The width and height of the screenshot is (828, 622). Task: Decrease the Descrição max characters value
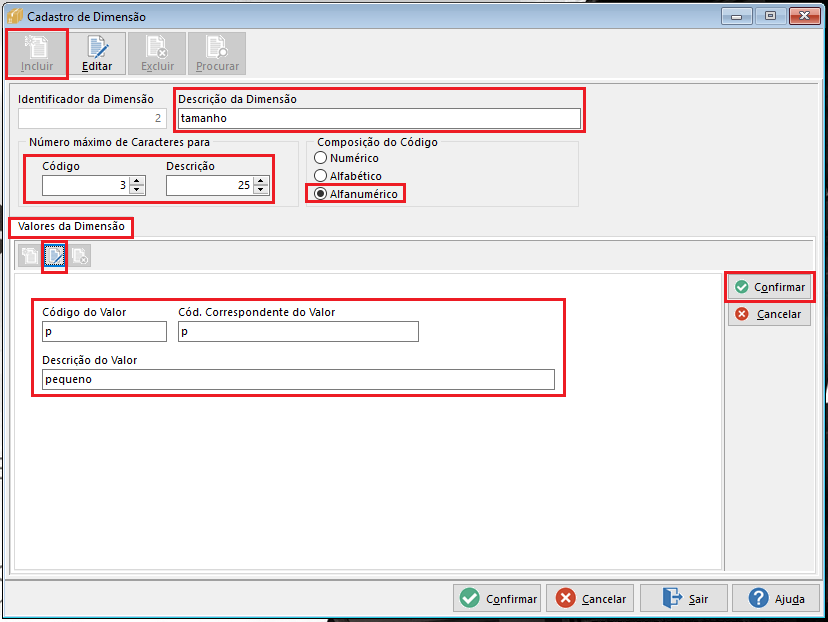pyautogui.click(x=261, y=190)
